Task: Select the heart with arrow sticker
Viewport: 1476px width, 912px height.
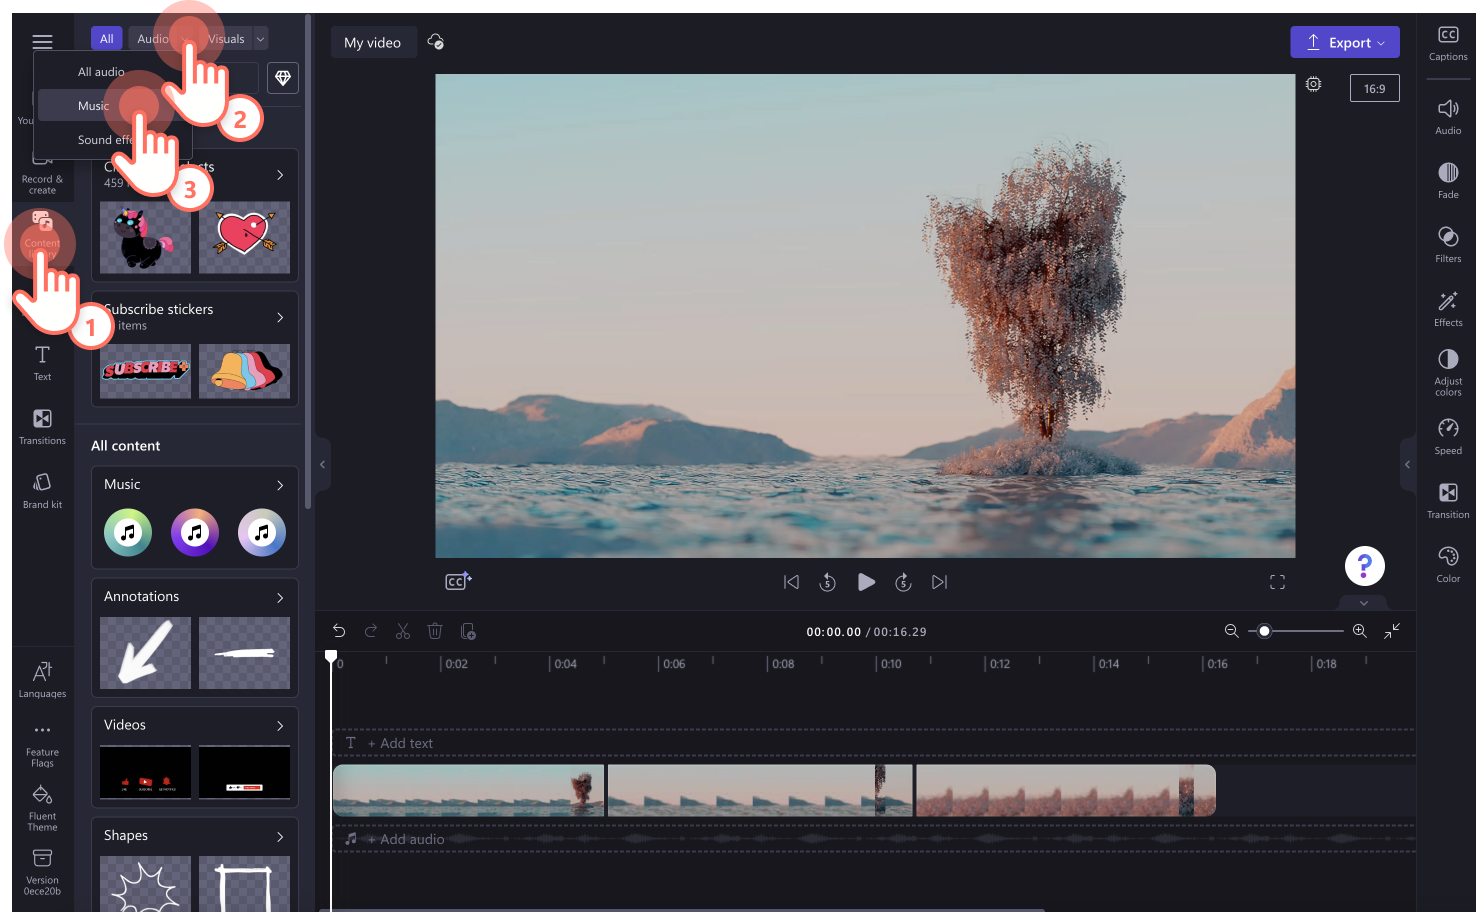Action: (x=244, y=238)
